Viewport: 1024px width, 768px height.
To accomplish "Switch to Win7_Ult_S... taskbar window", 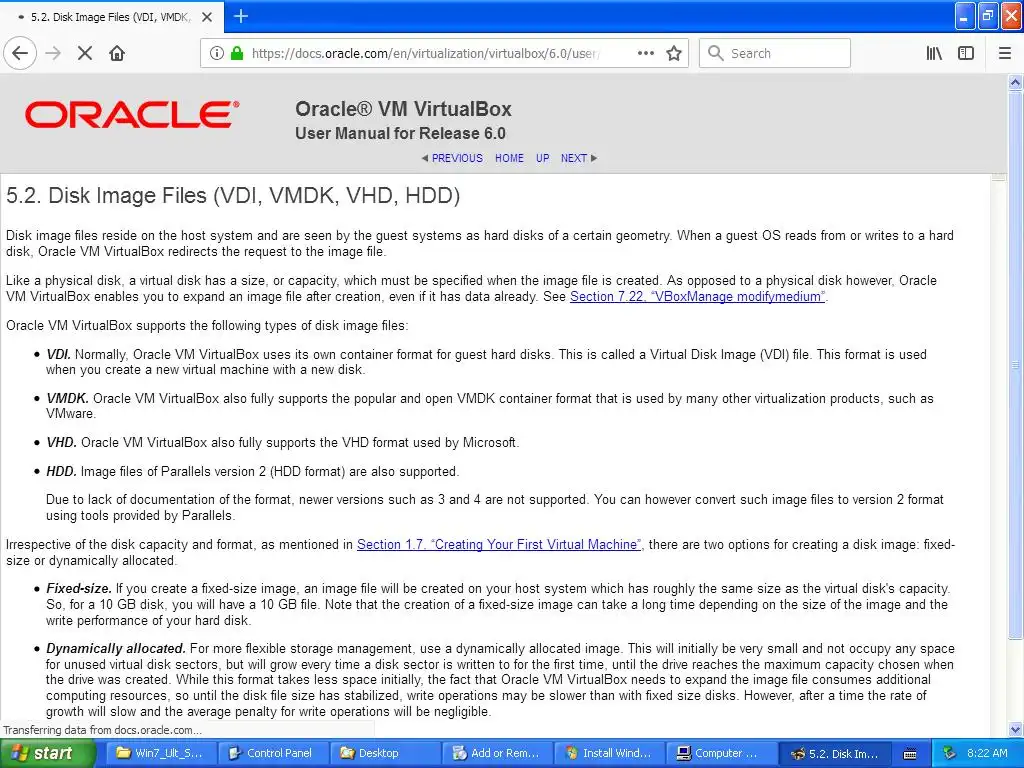I will (161, 754).
